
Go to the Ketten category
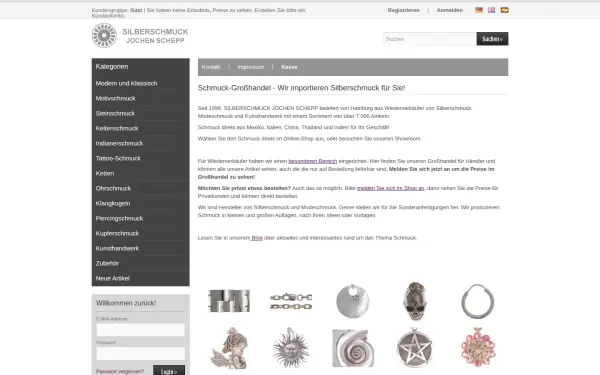pyautogui.click(x=105, y=173)
